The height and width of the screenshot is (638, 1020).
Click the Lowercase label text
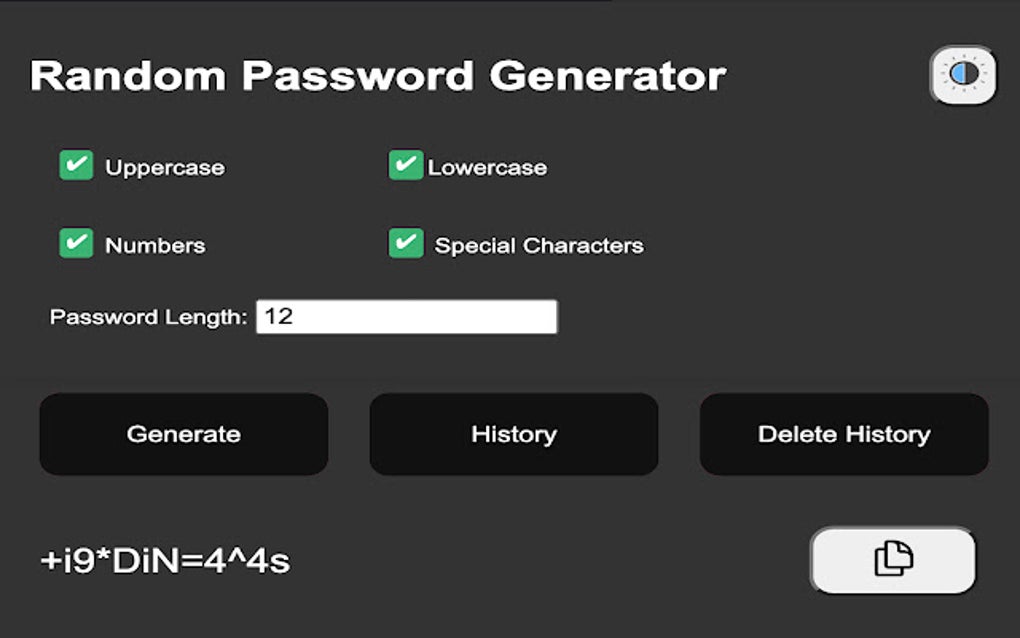tap(487, 168)
